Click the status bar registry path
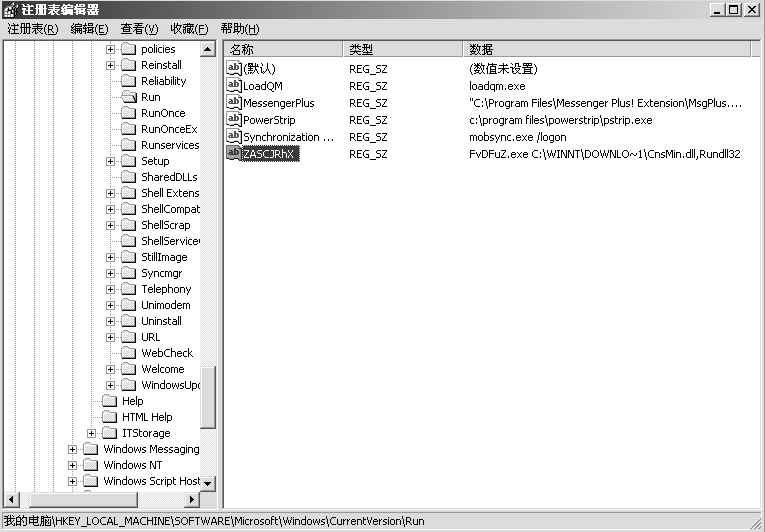Image resolution: width=765 pixels, height=532 pixels. click(214, 521)
